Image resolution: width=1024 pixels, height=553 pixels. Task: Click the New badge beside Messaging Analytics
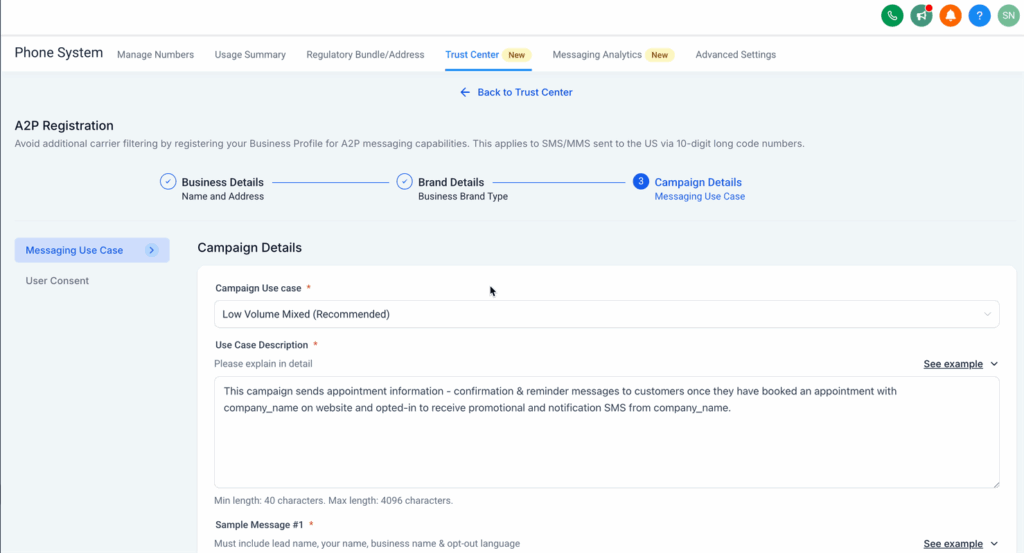click(x=660, y=55)
